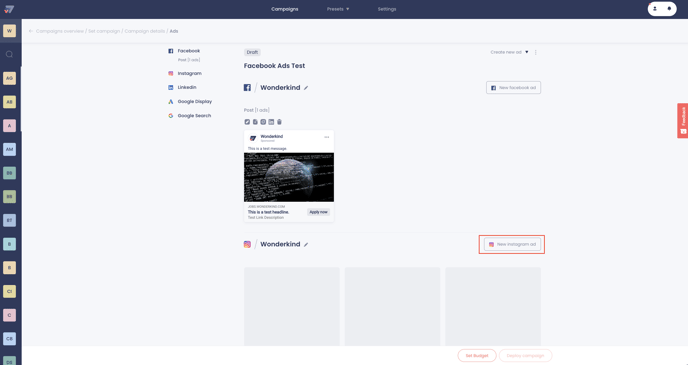Select the pink C workspace badge
Screen dimensions: 688x365
[x=9, y=315]
